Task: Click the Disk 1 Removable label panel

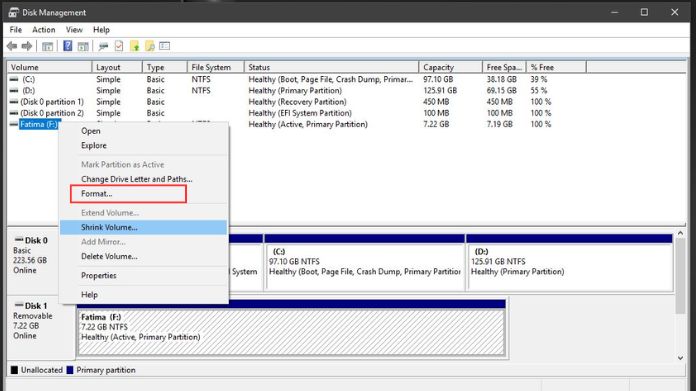Action: 41,328
